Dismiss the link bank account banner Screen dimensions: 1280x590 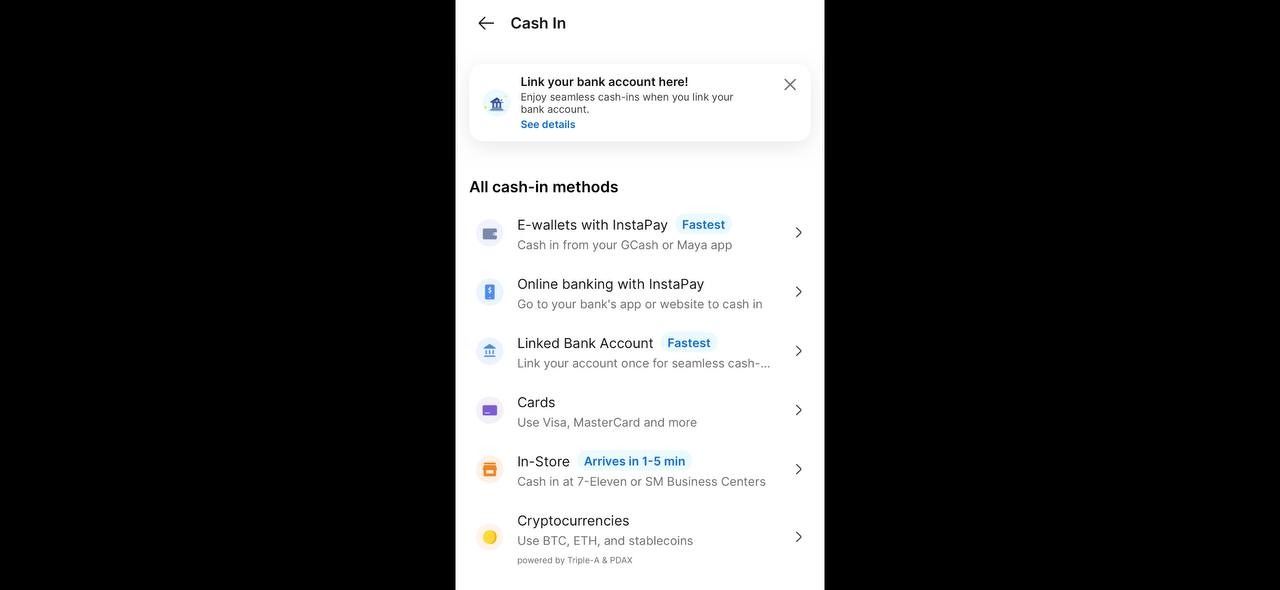(x=790, y=85)
